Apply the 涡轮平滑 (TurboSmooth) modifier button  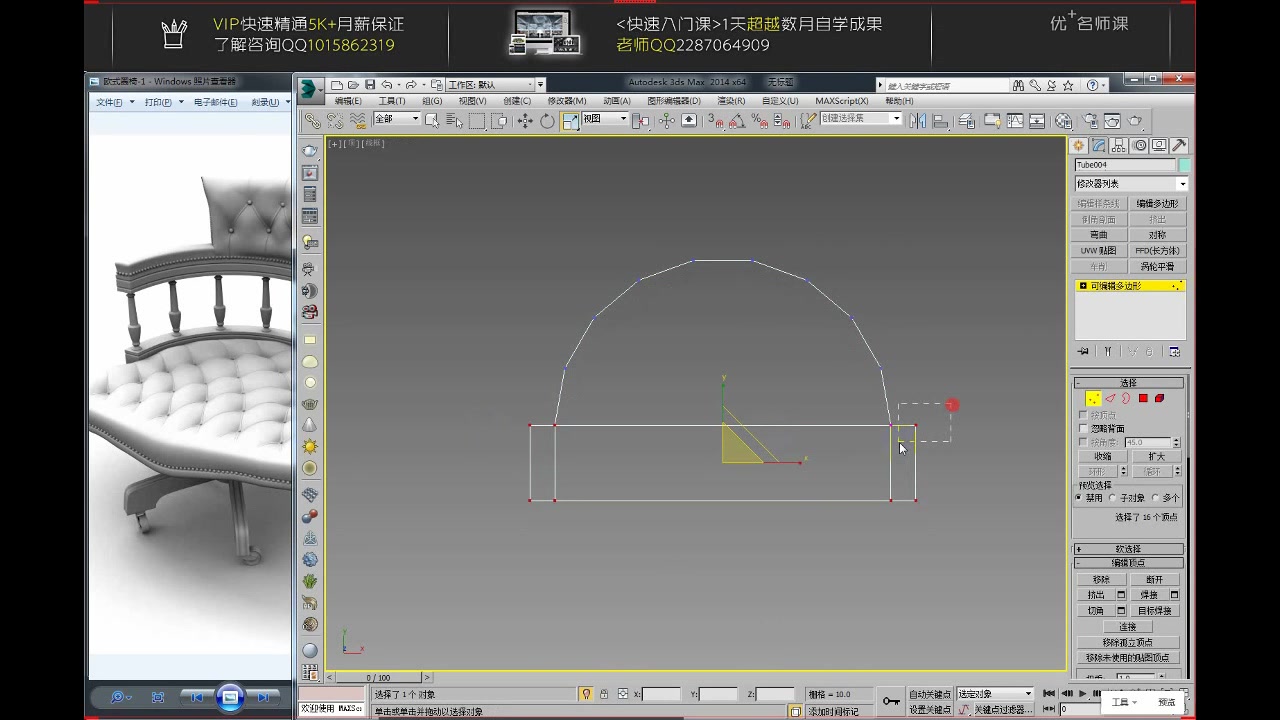point(1157,265)
